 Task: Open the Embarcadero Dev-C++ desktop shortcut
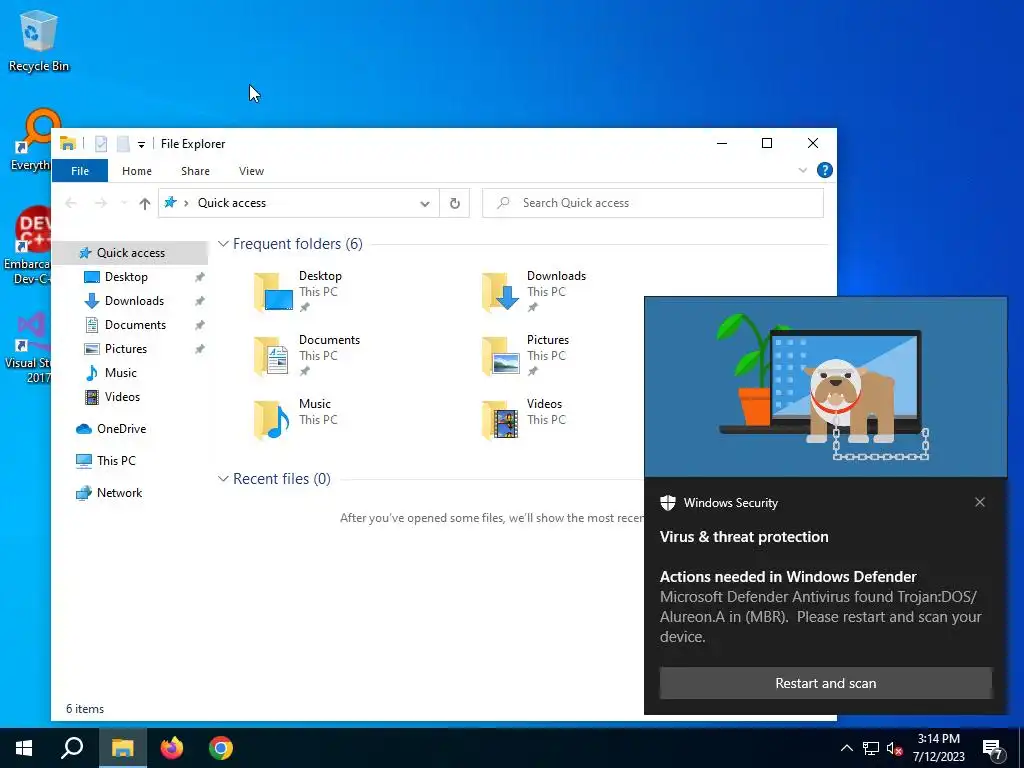tap(27, 246)
